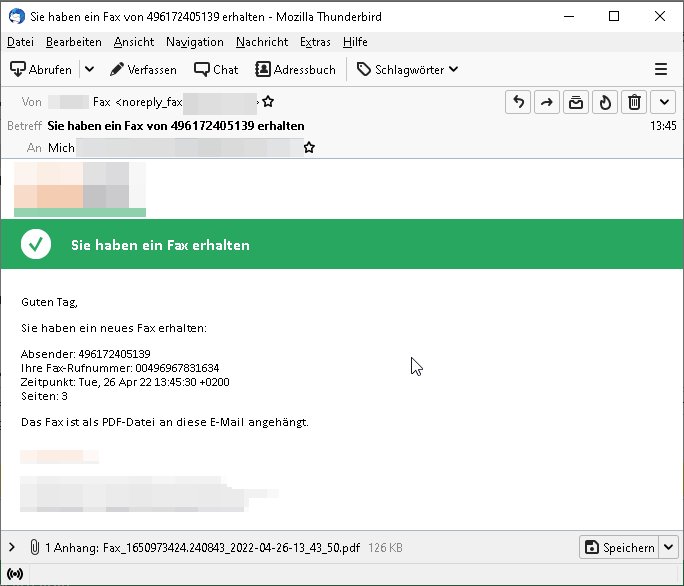
Task: Expand the Abrufen dropdown arrow
Action: [x=89, y=69]
